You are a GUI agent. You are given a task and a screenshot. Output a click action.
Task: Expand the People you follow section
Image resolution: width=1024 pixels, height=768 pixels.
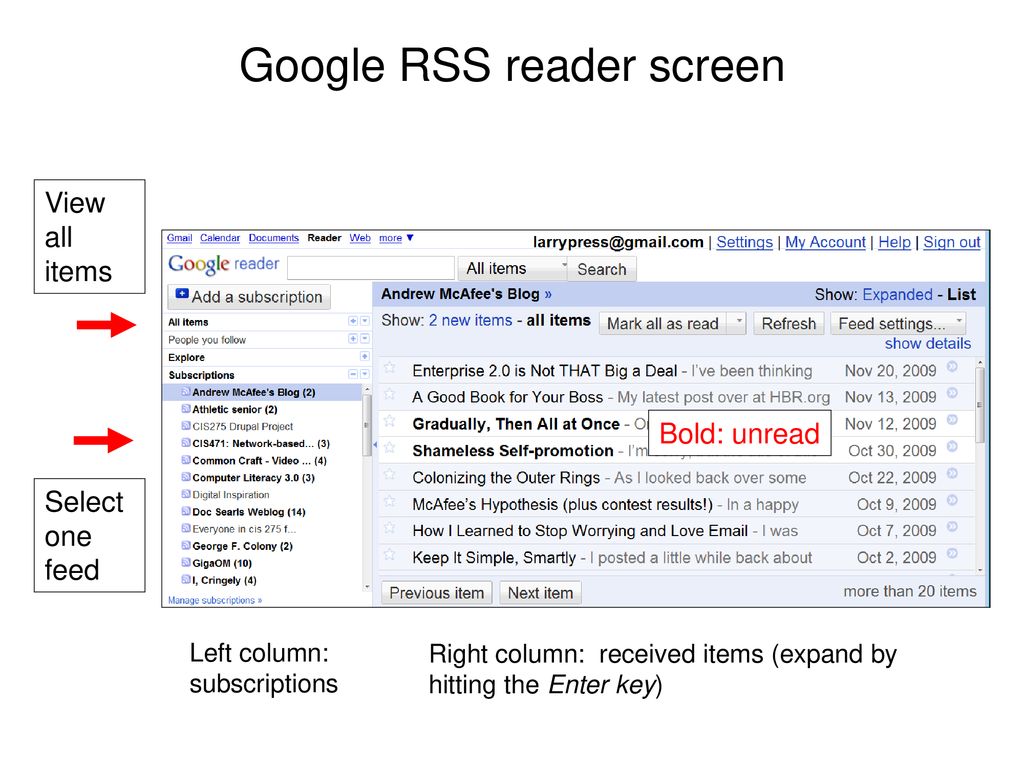353,339
